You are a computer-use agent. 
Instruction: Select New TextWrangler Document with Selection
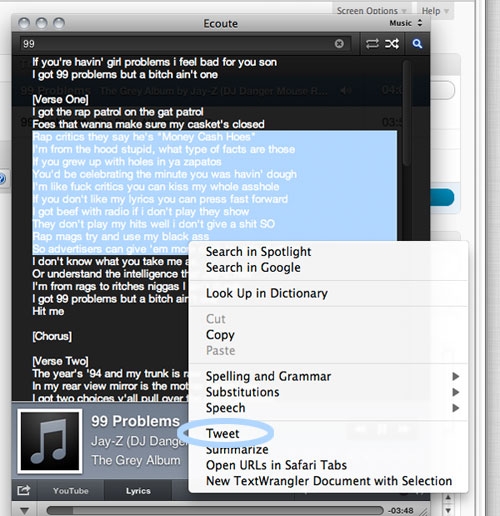(329, 481)
